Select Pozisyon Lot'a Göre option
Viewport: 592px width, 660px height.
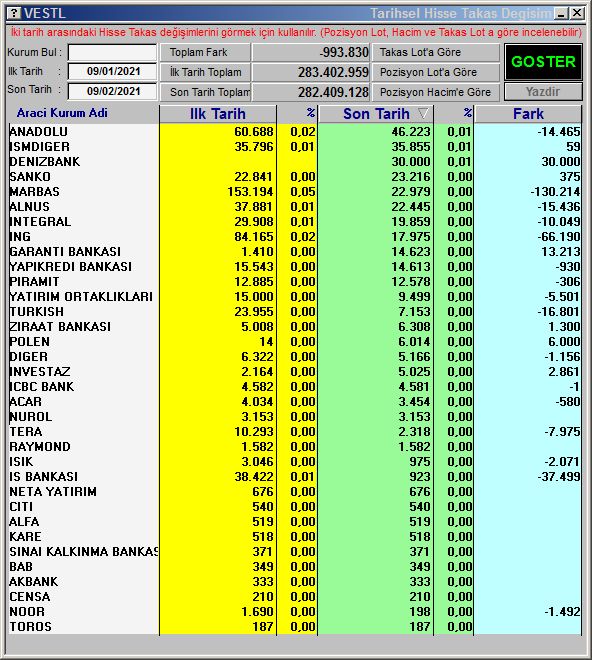(x=435, y=72)
